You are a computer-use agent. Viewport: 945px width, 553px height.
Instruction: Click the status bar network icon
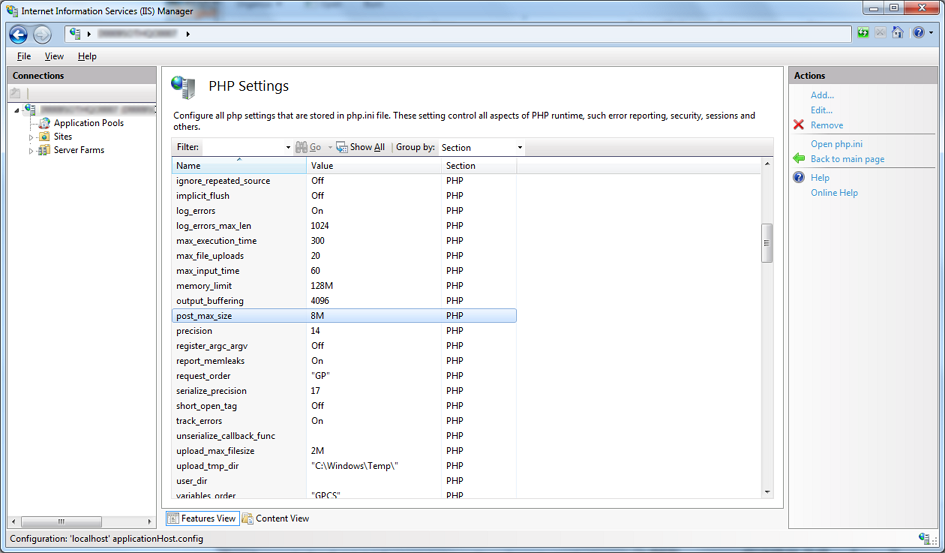(924, 539)
